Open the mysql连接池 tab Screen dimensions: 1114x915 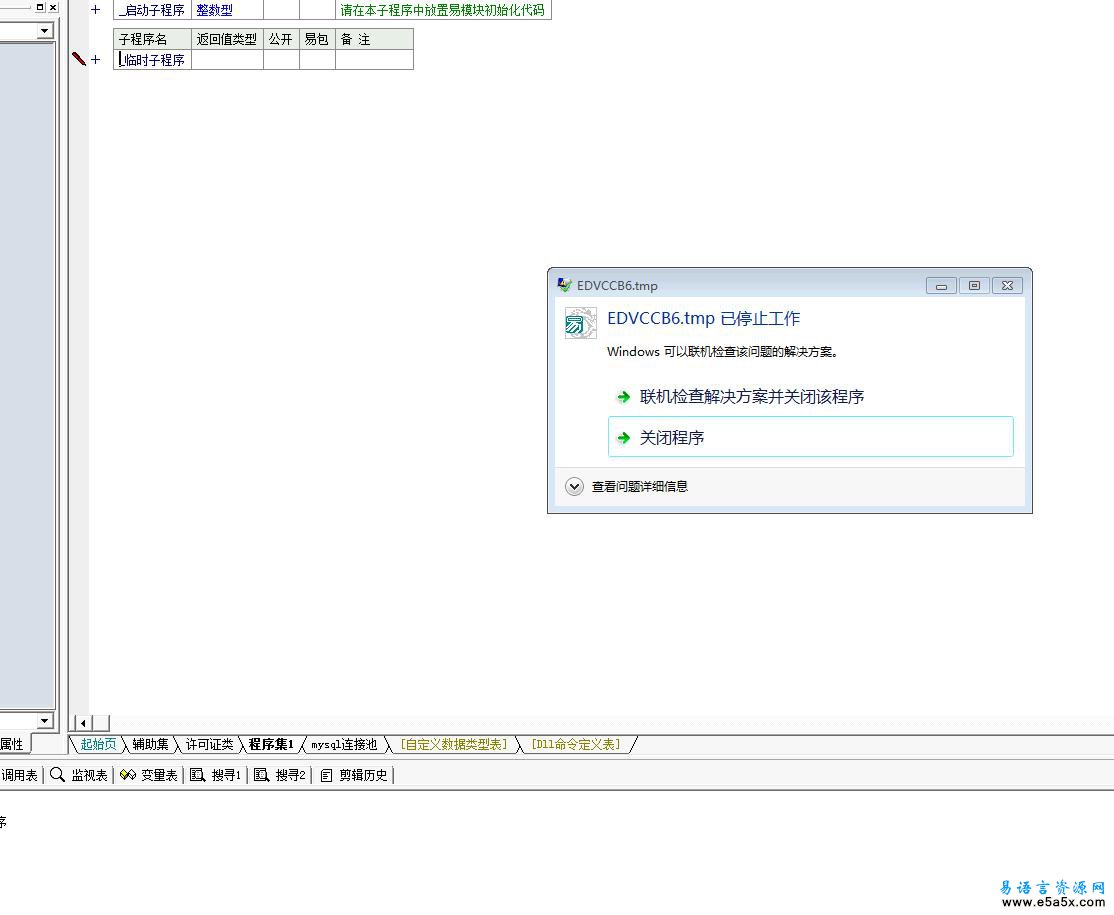344,745
